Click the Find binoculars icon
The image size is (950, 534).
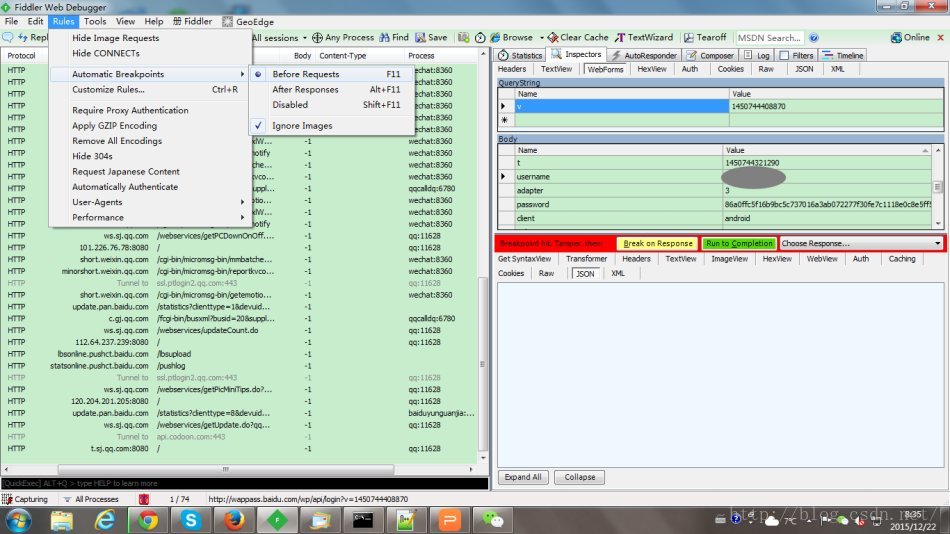click(384, 38)
